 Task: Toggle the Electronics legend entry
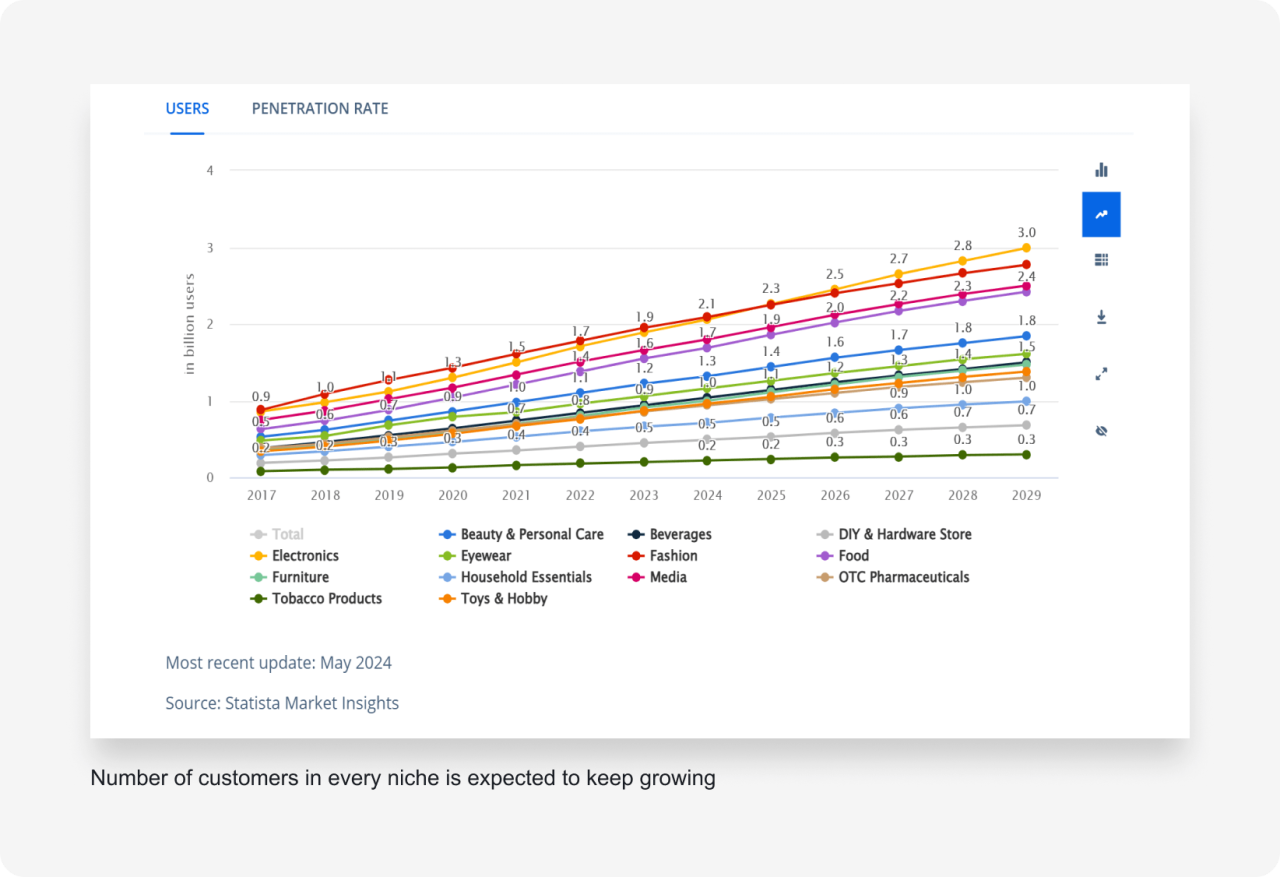(305, 556)
